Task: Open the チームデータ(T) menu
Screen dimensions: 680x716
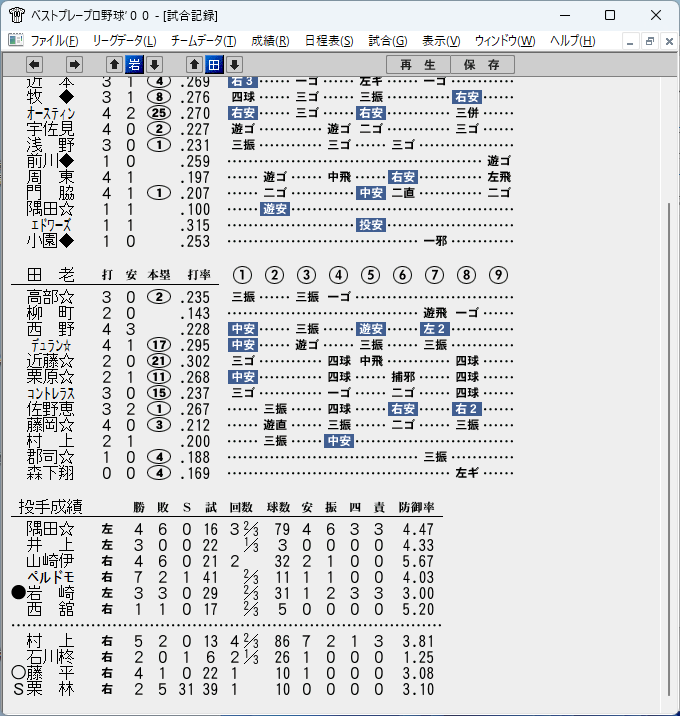Action: coord(204,41)
